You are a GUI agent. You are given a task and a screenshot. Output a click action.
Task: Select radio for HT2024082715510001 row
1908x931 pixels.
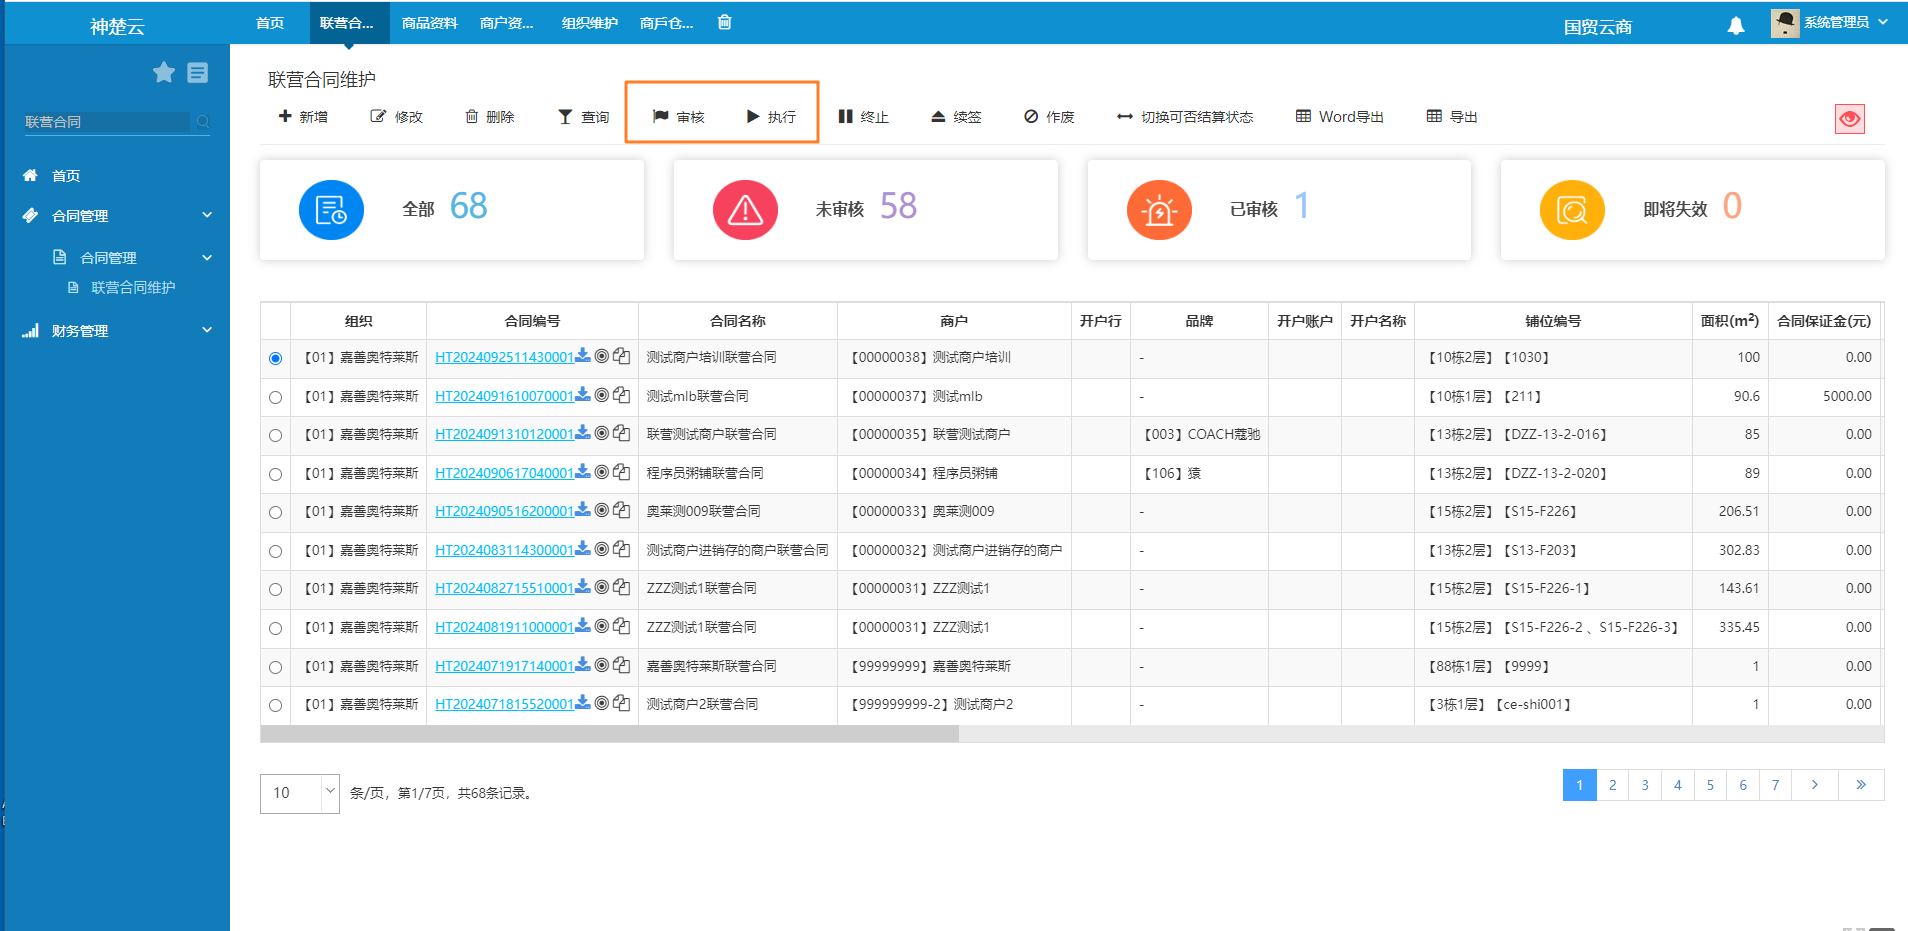click(276, 589)
